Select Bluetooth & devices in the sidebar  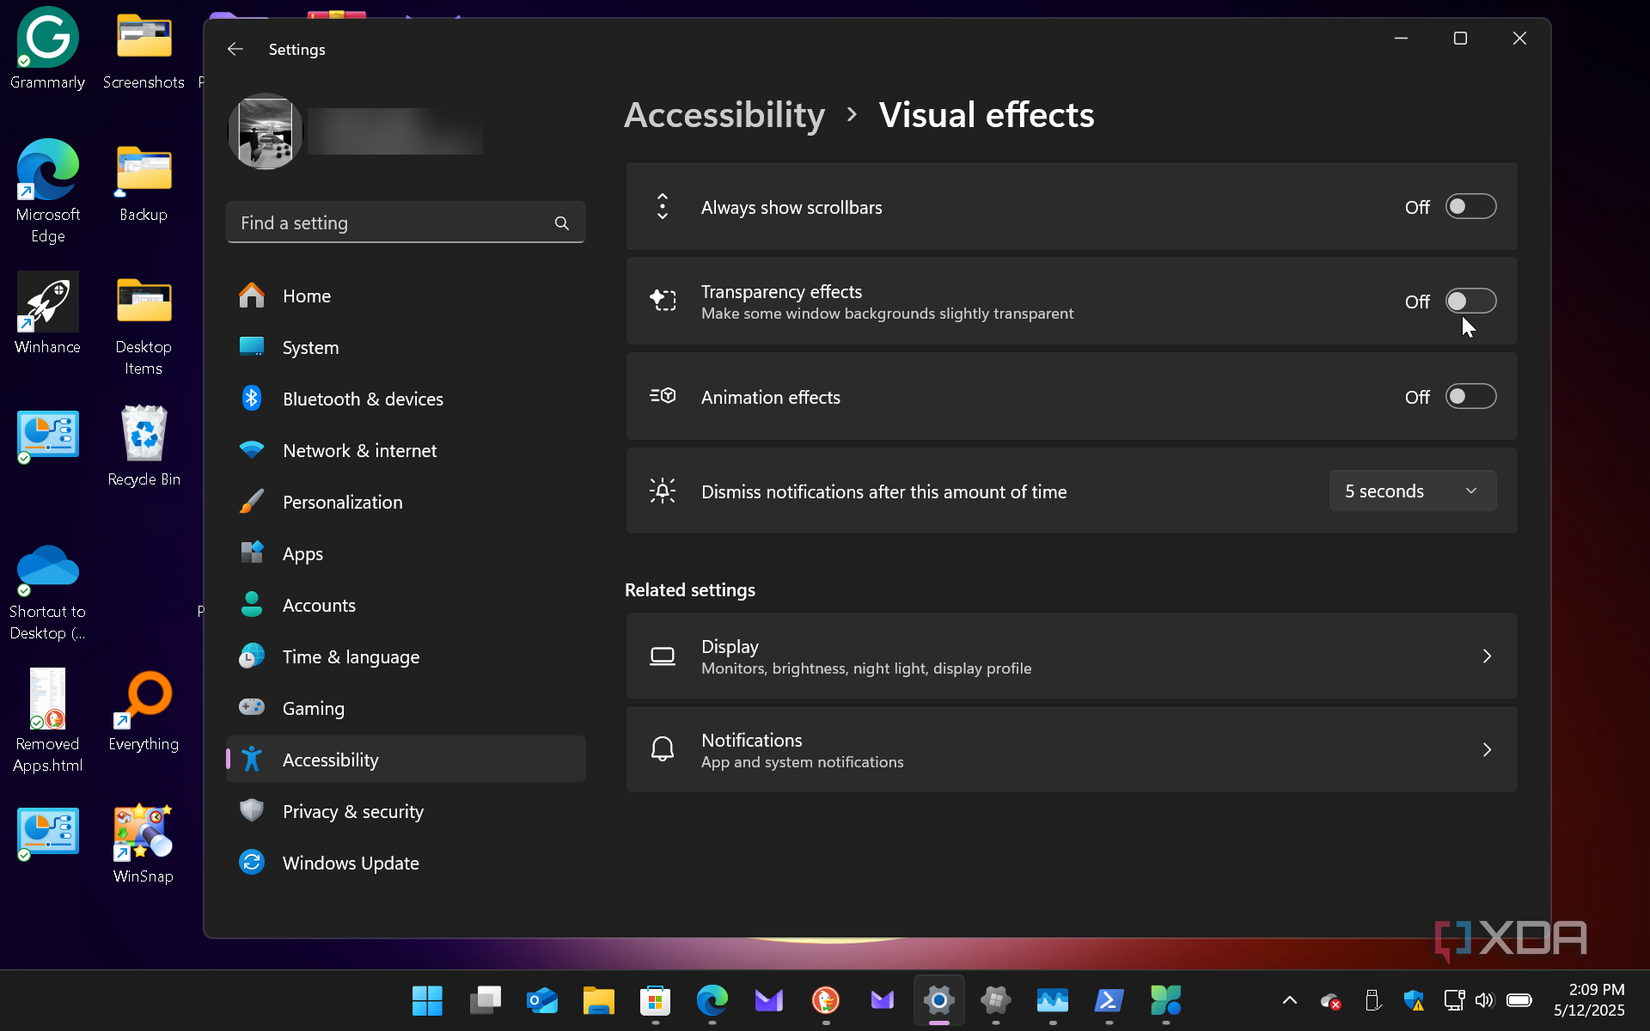coord(363,398)
